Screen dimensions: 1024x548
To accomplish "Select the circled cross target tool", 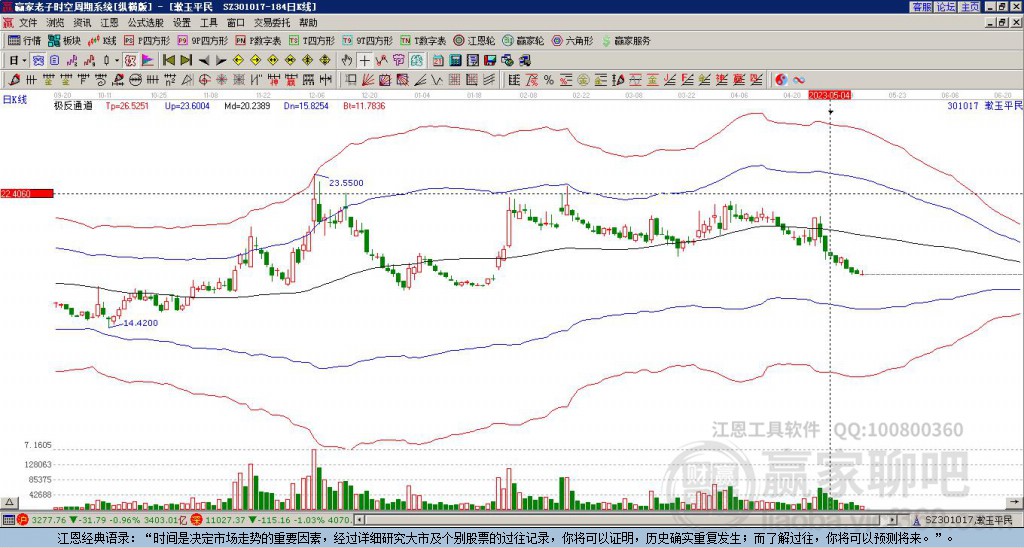I will 204,80.
